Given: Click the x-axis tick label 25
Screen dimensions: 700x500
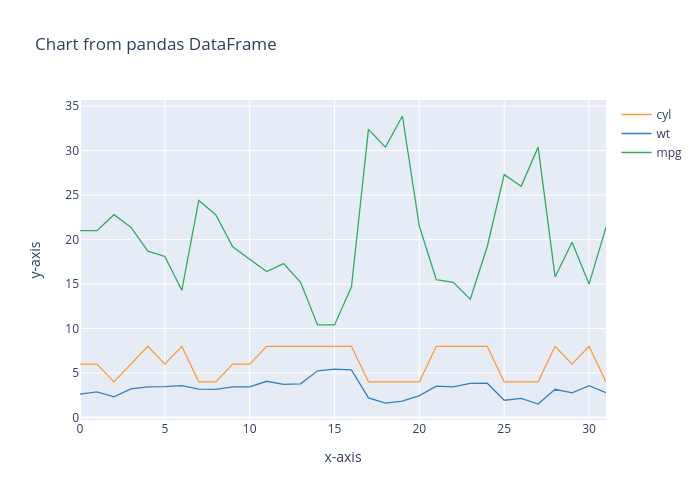Looking at the screenshot, I should click(504, 429).
